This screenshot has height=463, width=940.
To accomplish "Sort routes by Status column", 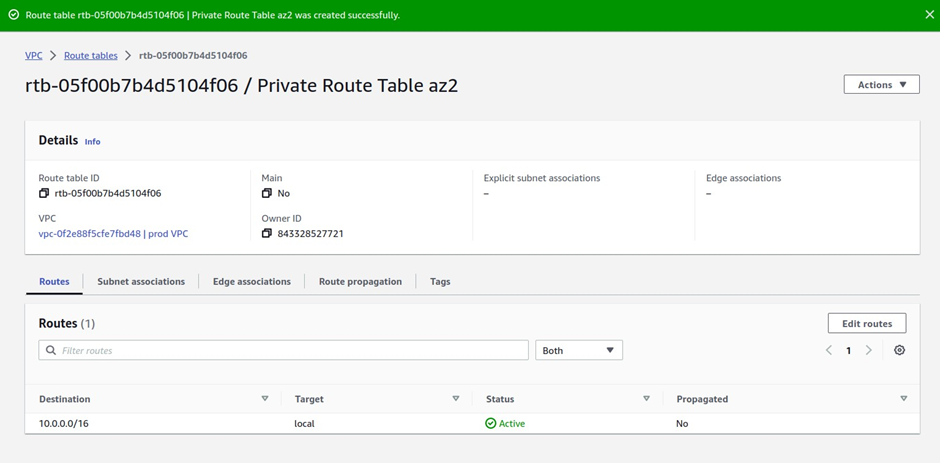I will [646, 398].
